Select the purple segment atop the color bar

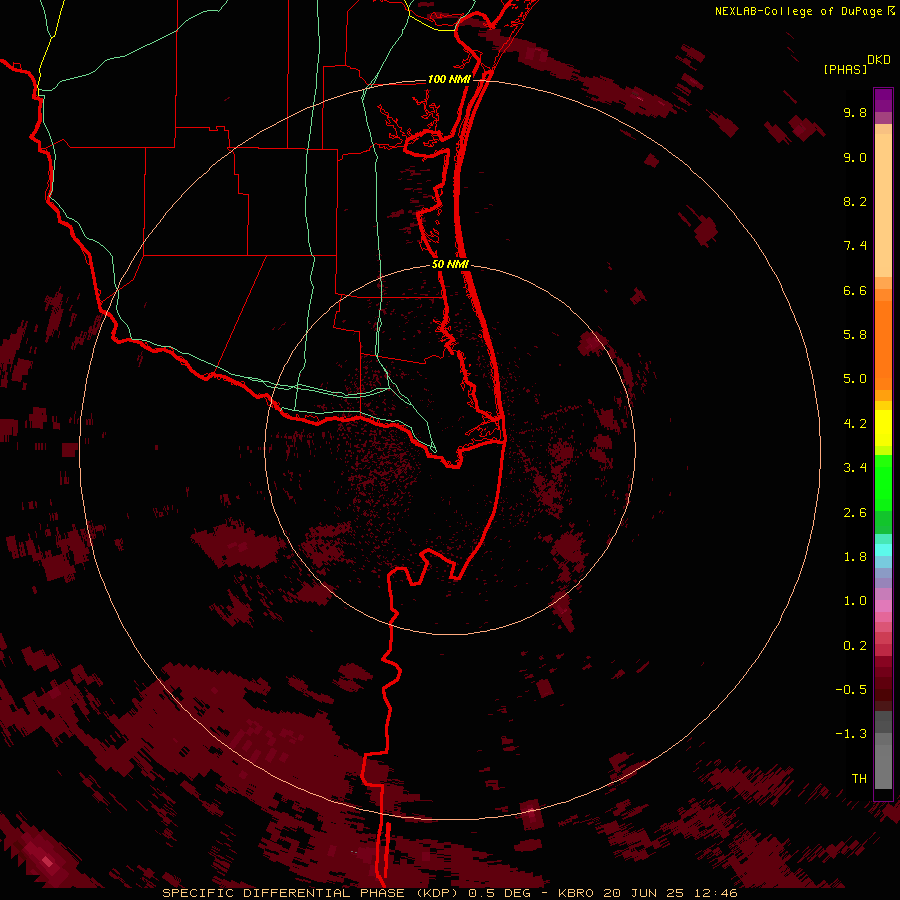point(883,100)
